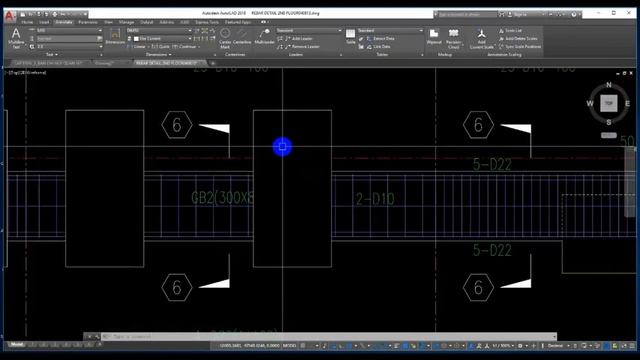Switch to the Insert ribbon tab
Image resolution: width=640 pixels, height=360 pixels.
click(44, 22)
